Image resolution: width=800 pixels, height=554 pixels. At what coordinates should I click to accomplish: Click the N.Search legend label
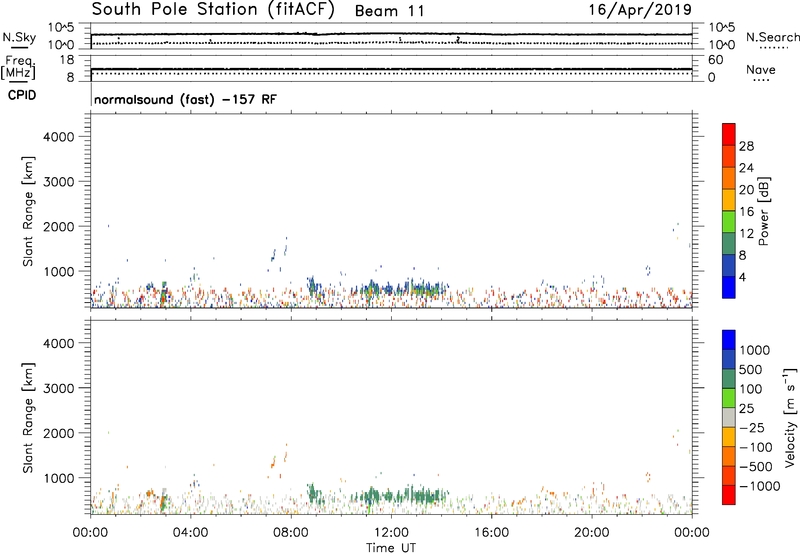(x=772, y=37)
